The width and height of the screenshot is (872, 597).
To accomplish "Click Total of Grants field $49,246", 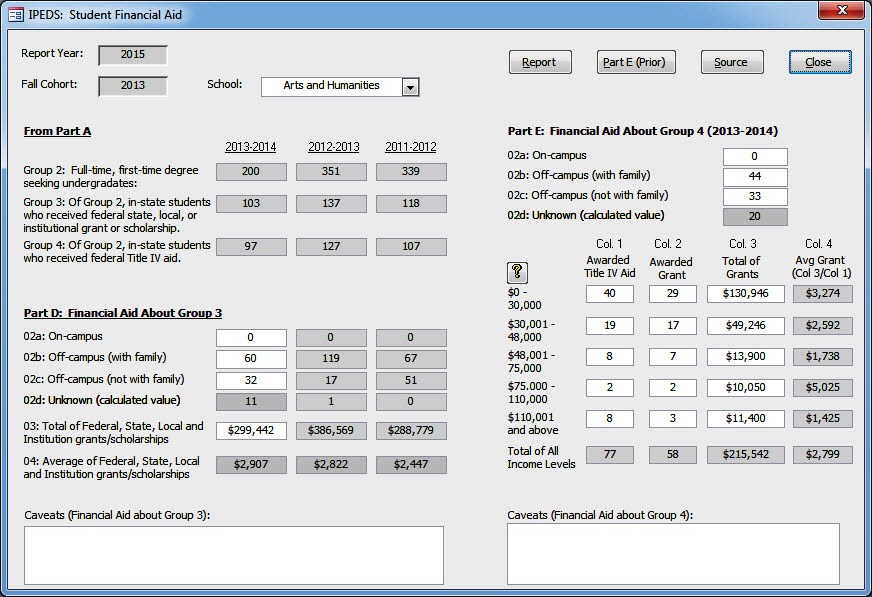I will [x=746, y=326].
